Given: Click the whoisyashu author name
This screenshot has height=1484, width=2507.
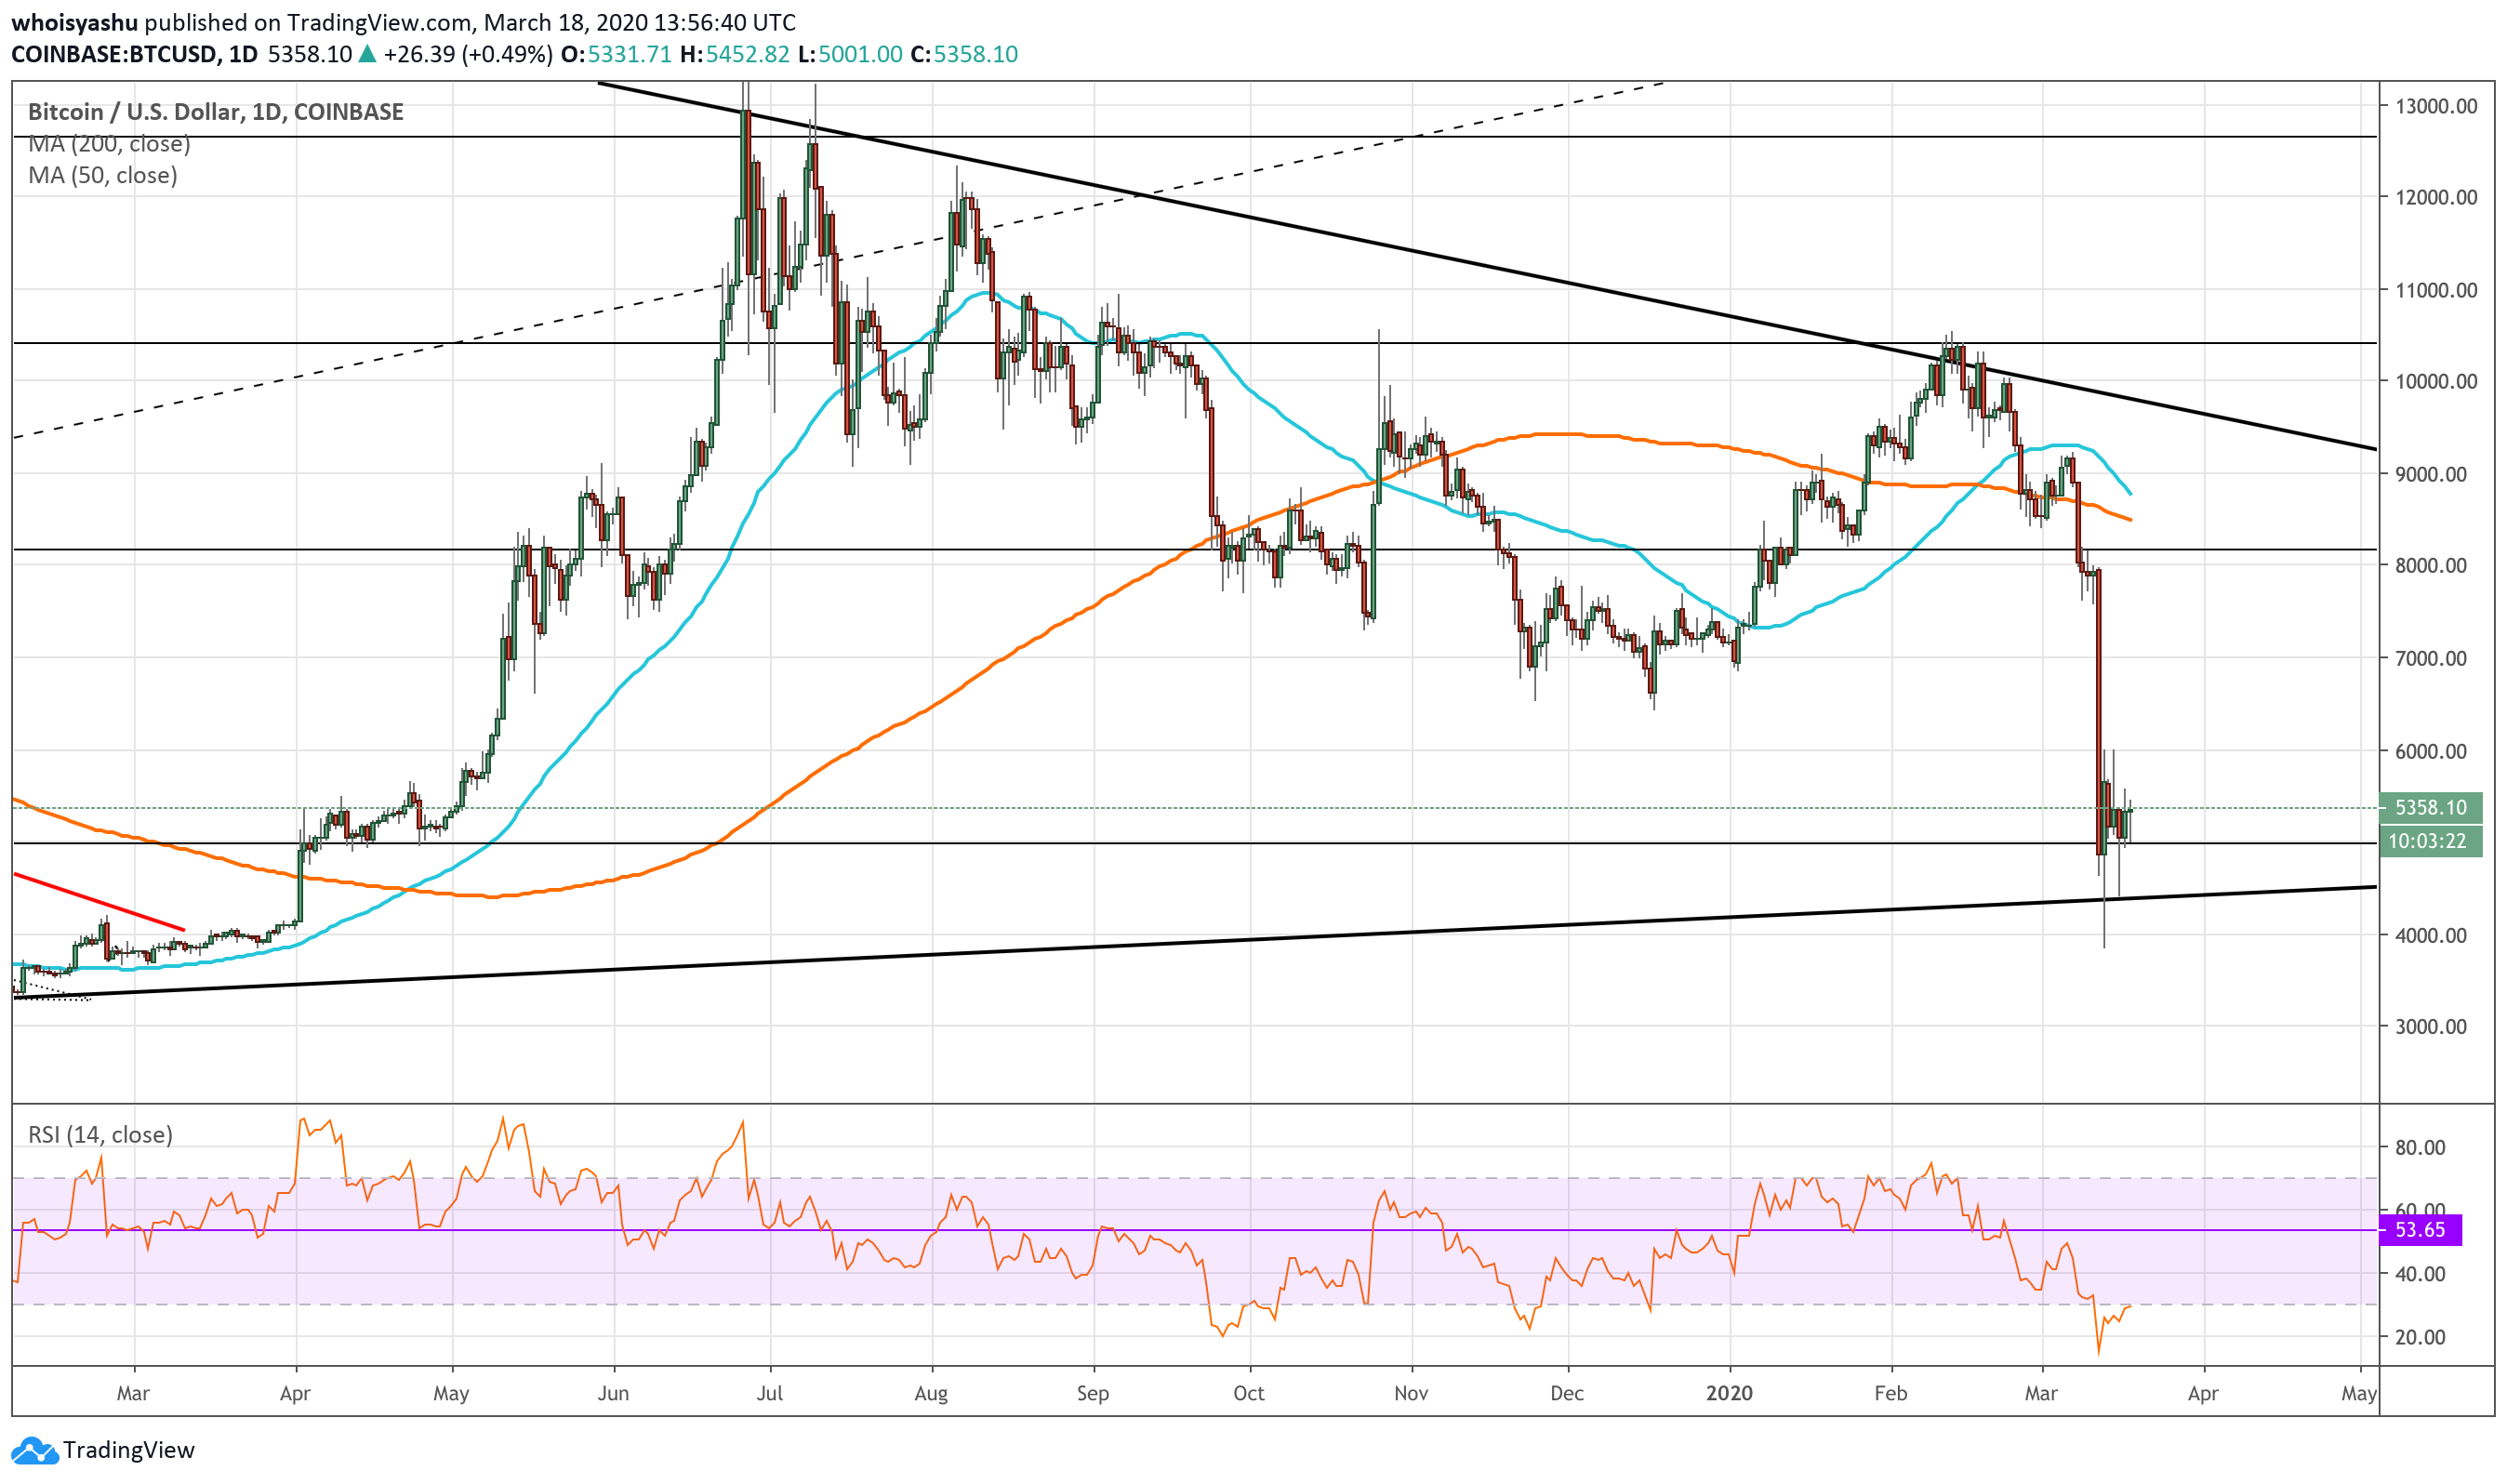Looking at the screenshot, I should (x=74, y=22).
